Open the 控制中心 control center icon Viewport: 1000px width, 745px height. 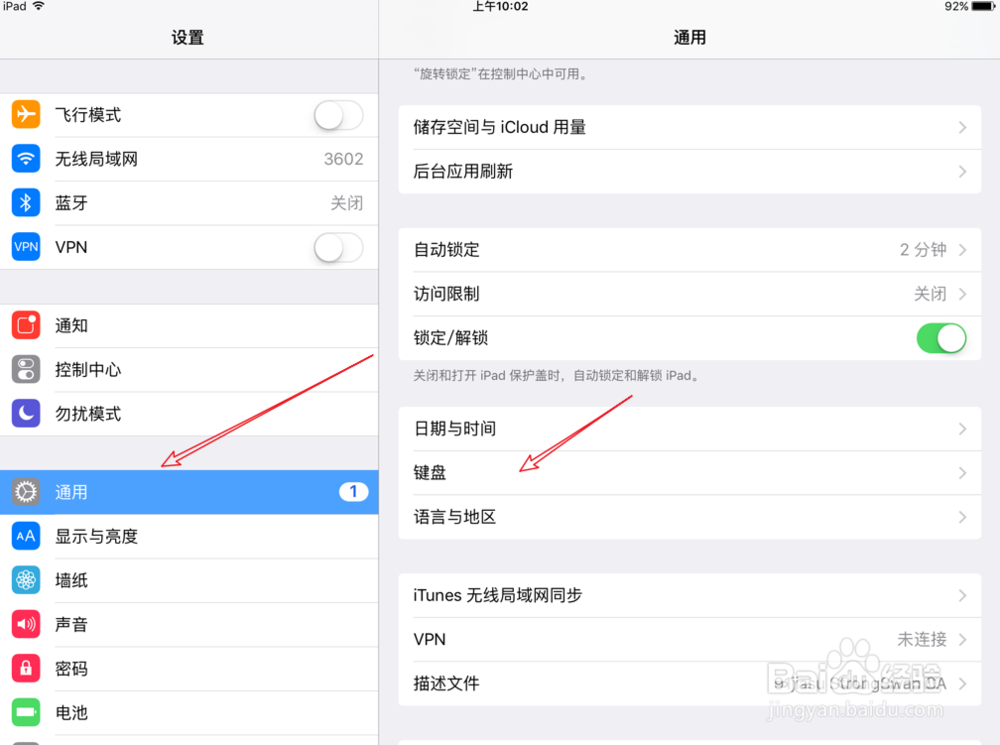tap(26, 369)
